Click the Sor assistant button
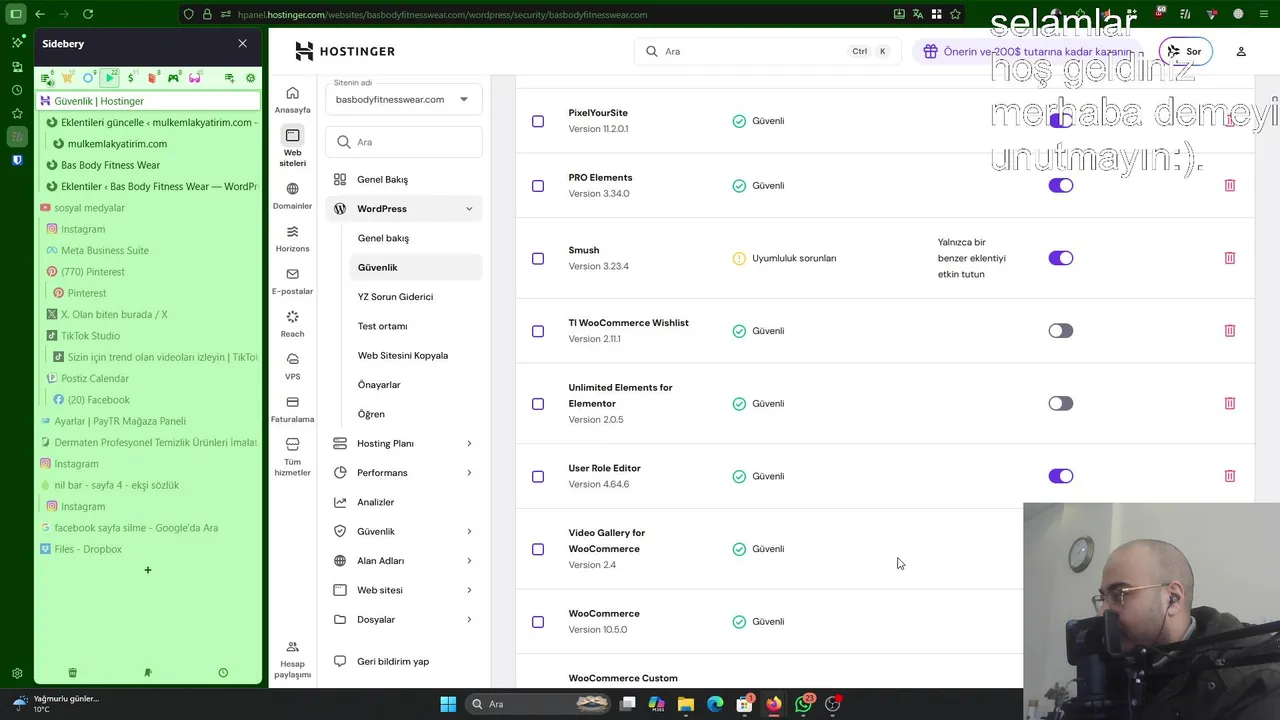The image size is (1280, 720). pos(1184,51)
